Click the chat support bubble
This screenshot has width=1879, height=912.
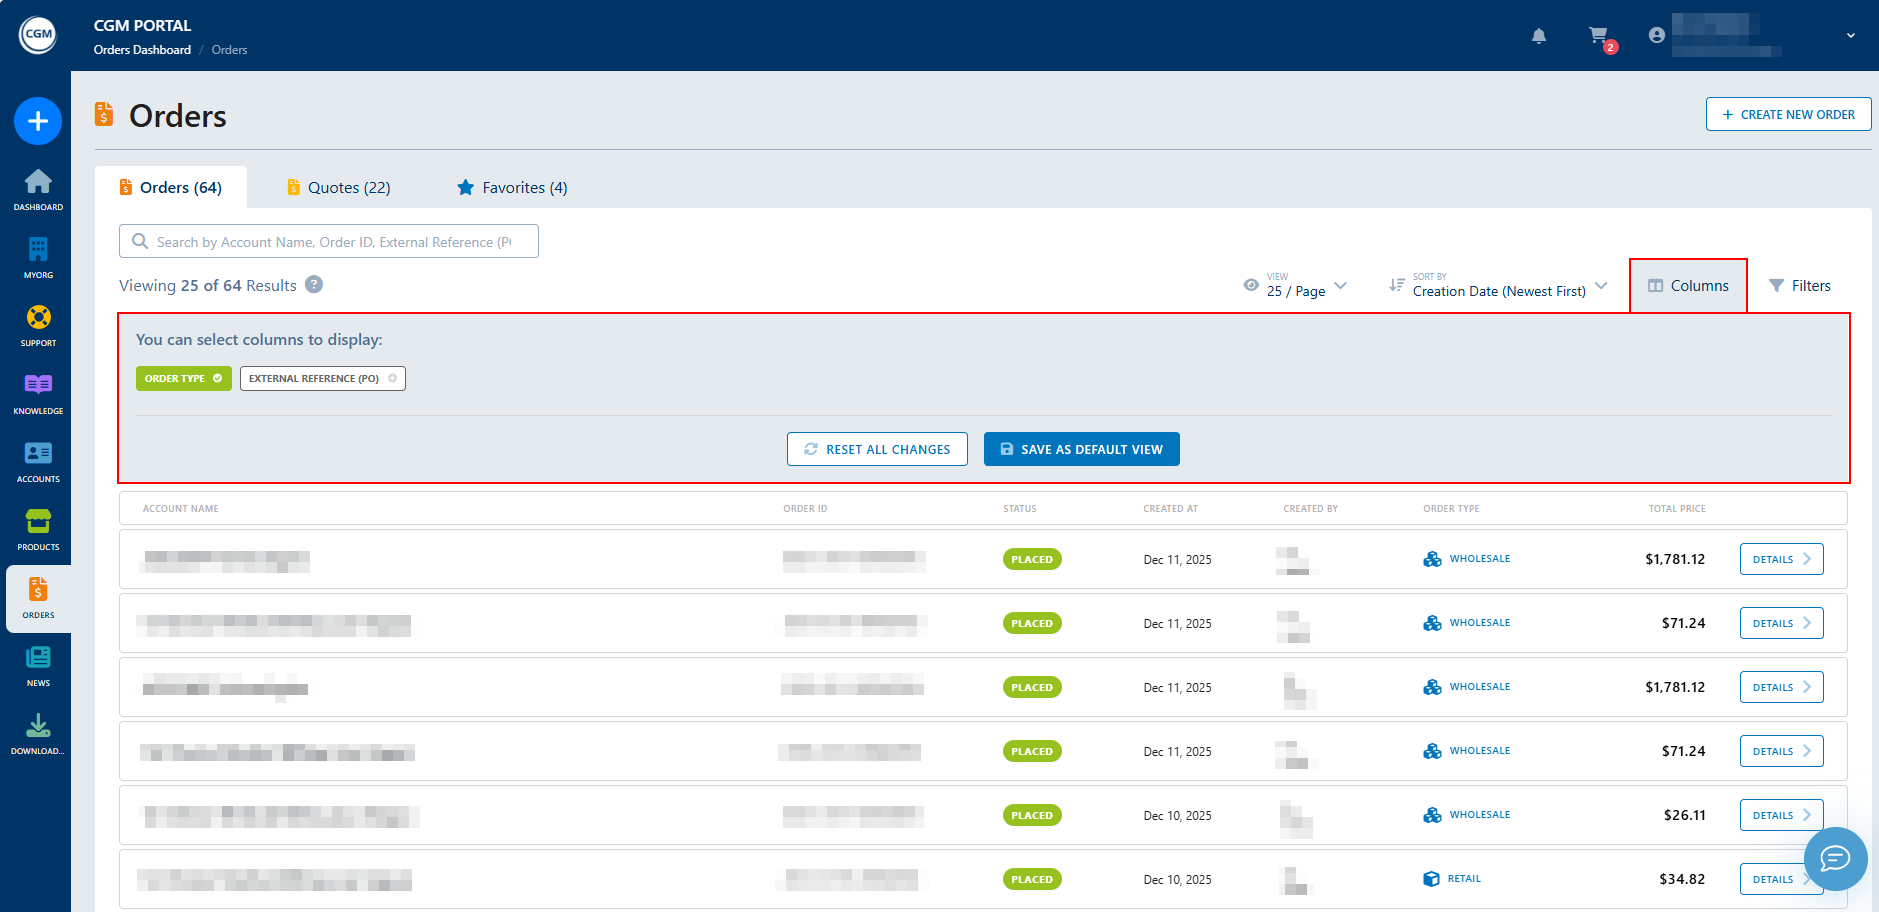tap(1835, 858)
